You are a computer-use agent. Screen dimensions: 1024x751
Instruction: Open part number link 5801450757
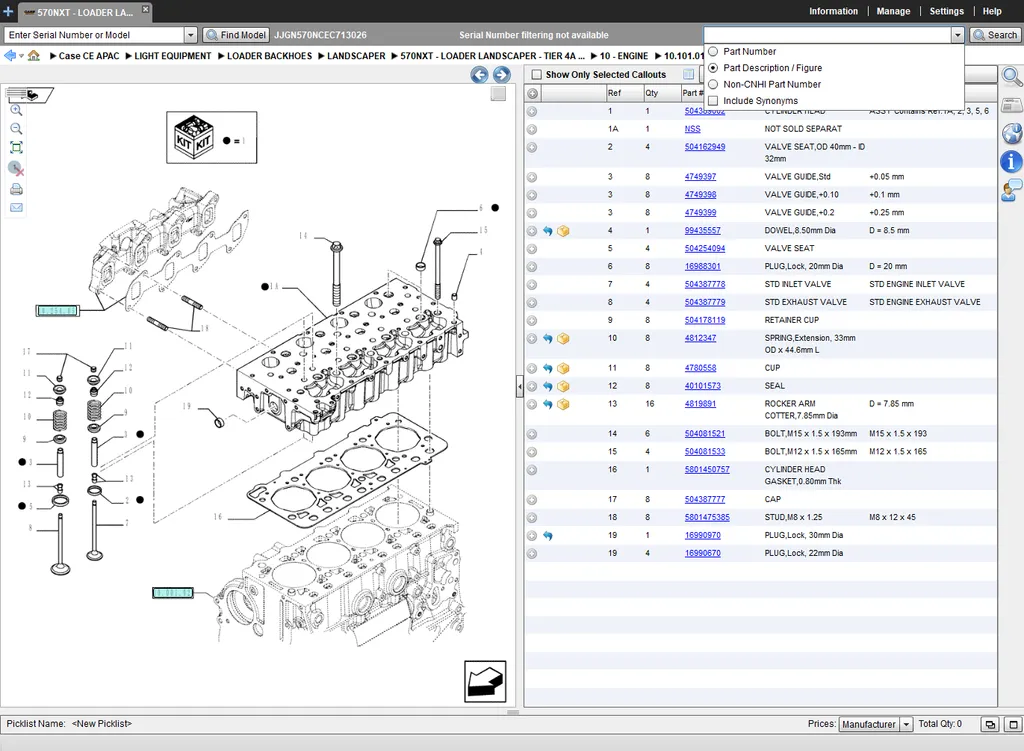(x=707, y=470)
